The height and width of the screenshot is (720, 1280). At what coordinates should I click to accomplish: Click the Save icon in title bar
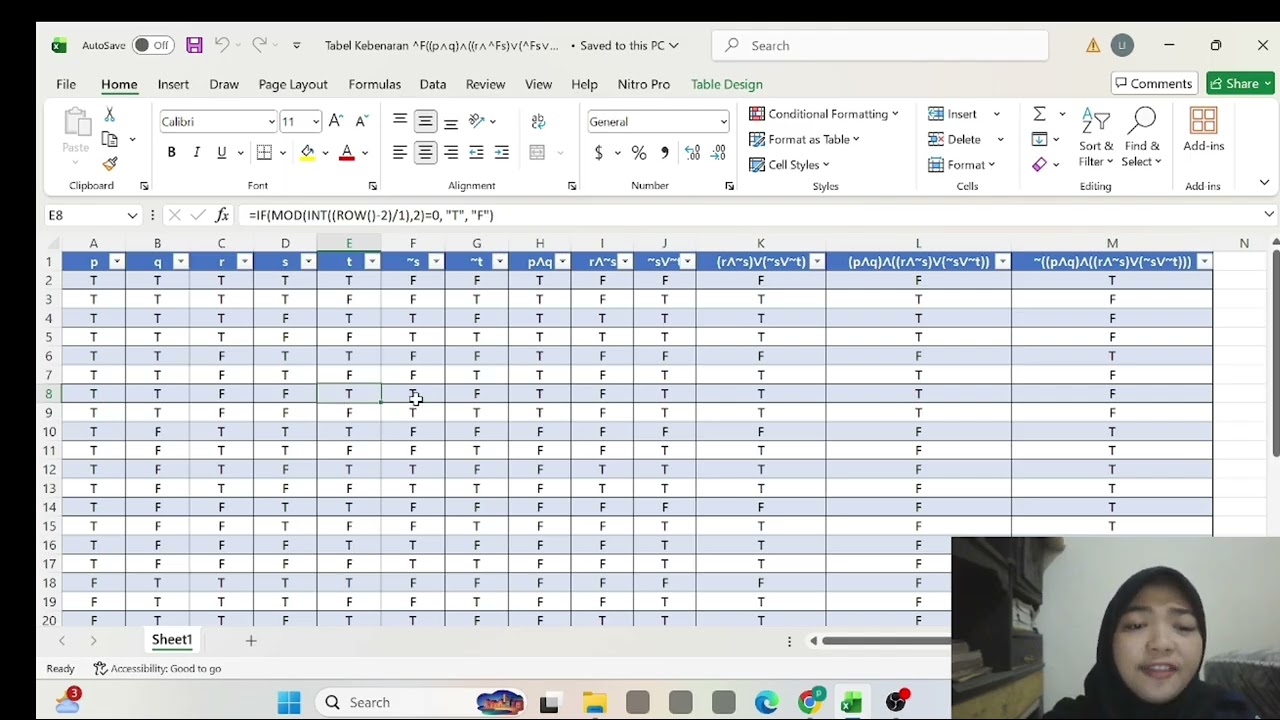[194, 45]
